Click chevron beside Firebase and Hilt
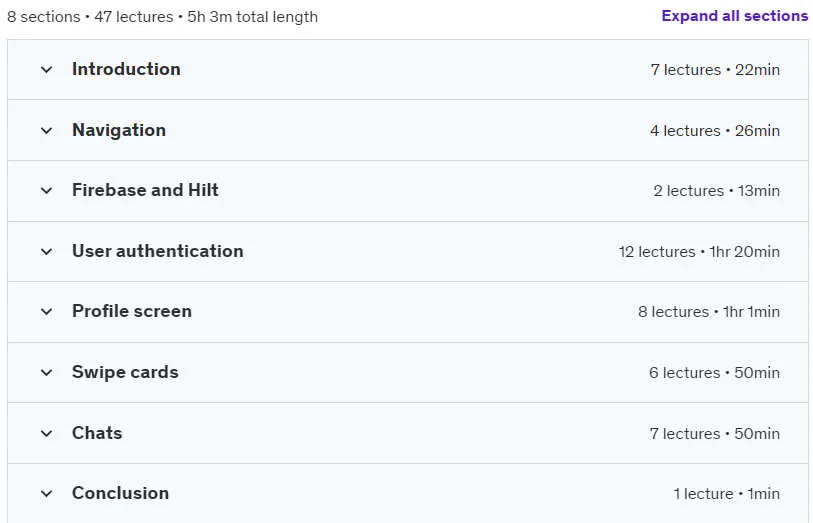 47,191
